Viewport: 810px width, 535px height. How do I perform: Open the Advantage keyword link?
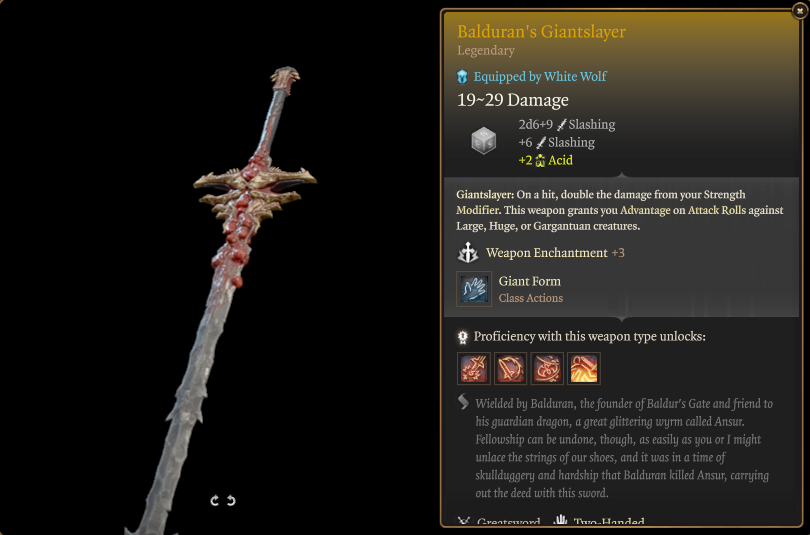(x=645, y=210)
